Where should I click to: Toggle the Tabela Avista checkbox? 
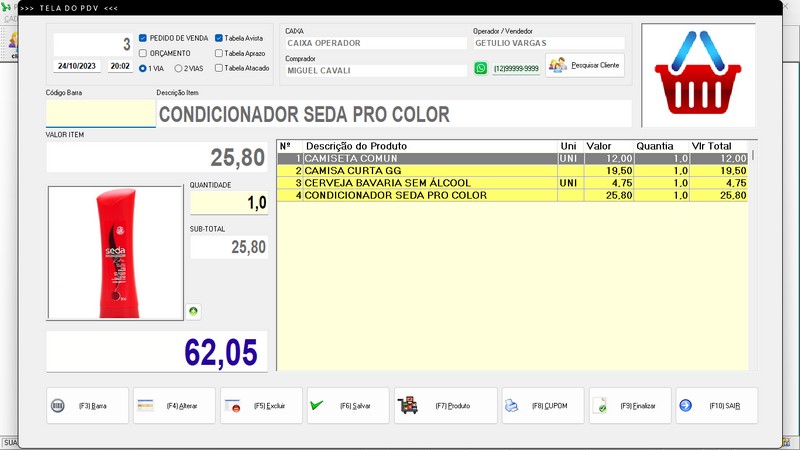tap(219, 38)
